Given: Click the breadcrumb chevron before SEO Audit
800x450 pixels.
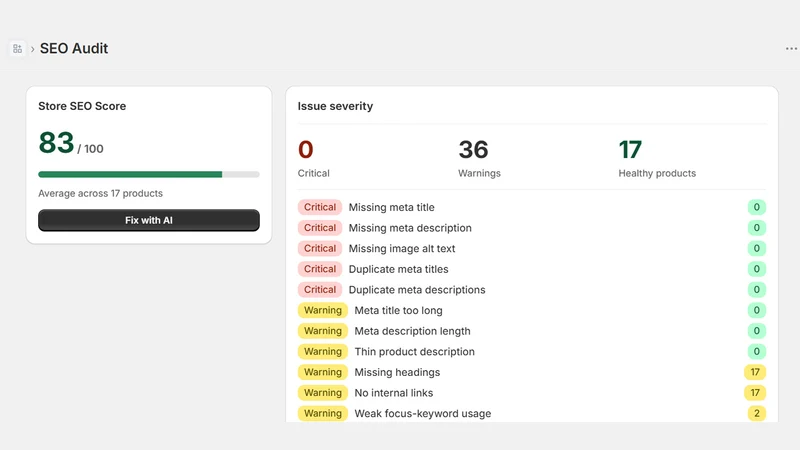Looking at the screenshot, I should pos(33,49).
